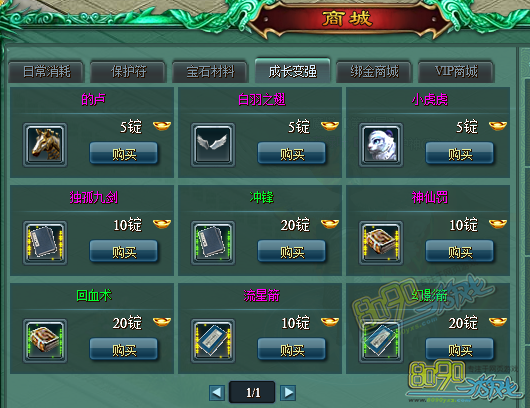Click the 幻影箭 book icon

[381, 341]
